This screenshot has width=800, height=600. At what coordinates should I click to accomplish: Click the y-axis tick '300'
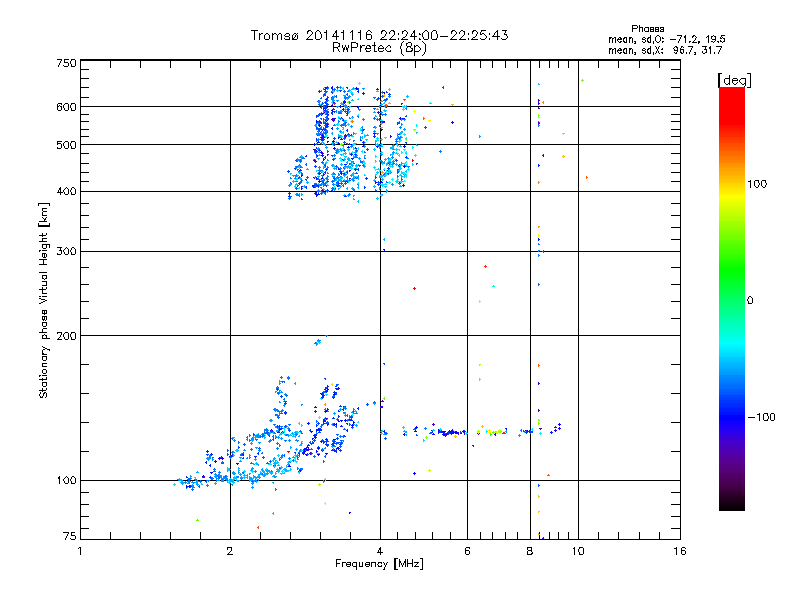[x=66, y=251]
